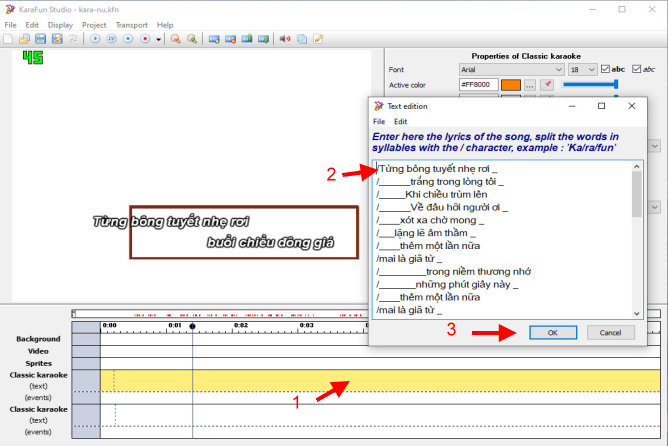Cancel the Text edition dialog

pyautogui.click(x=610, y=332)
